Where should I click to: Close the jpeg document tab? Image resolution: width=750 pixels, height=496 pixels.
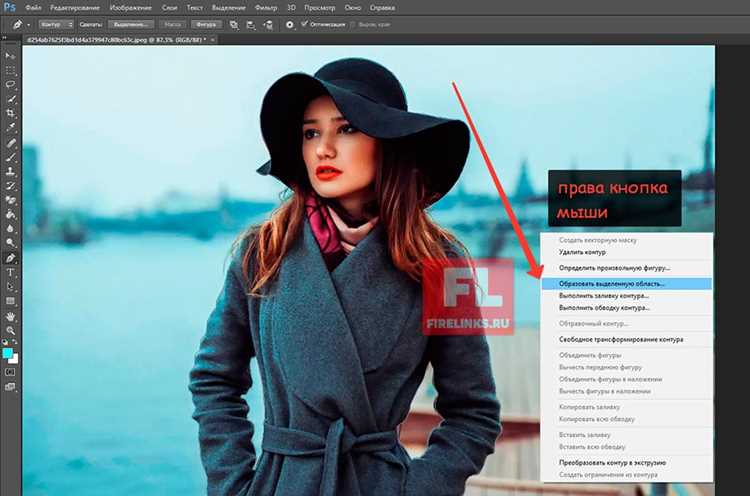tap(213, 40)
